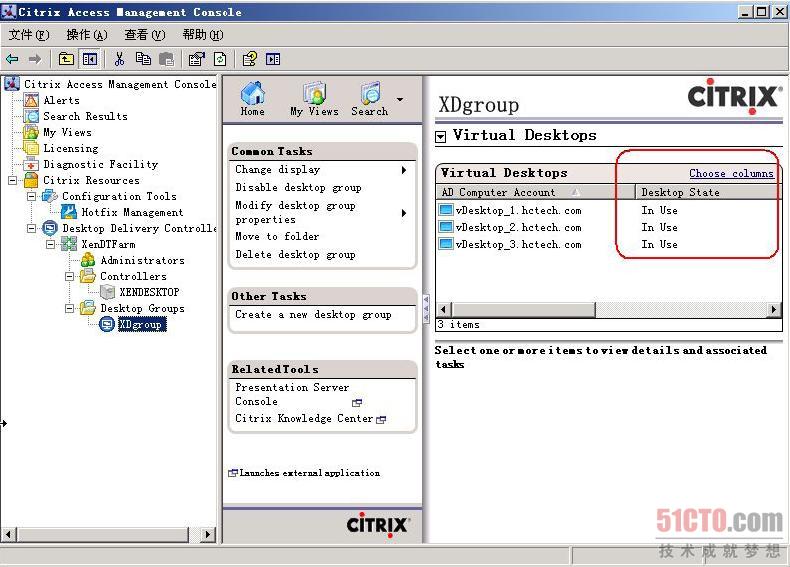This screenshot has height=567, width=790.
Task: Collapse the Desktop Delivery Controller node
Action: 31,228
